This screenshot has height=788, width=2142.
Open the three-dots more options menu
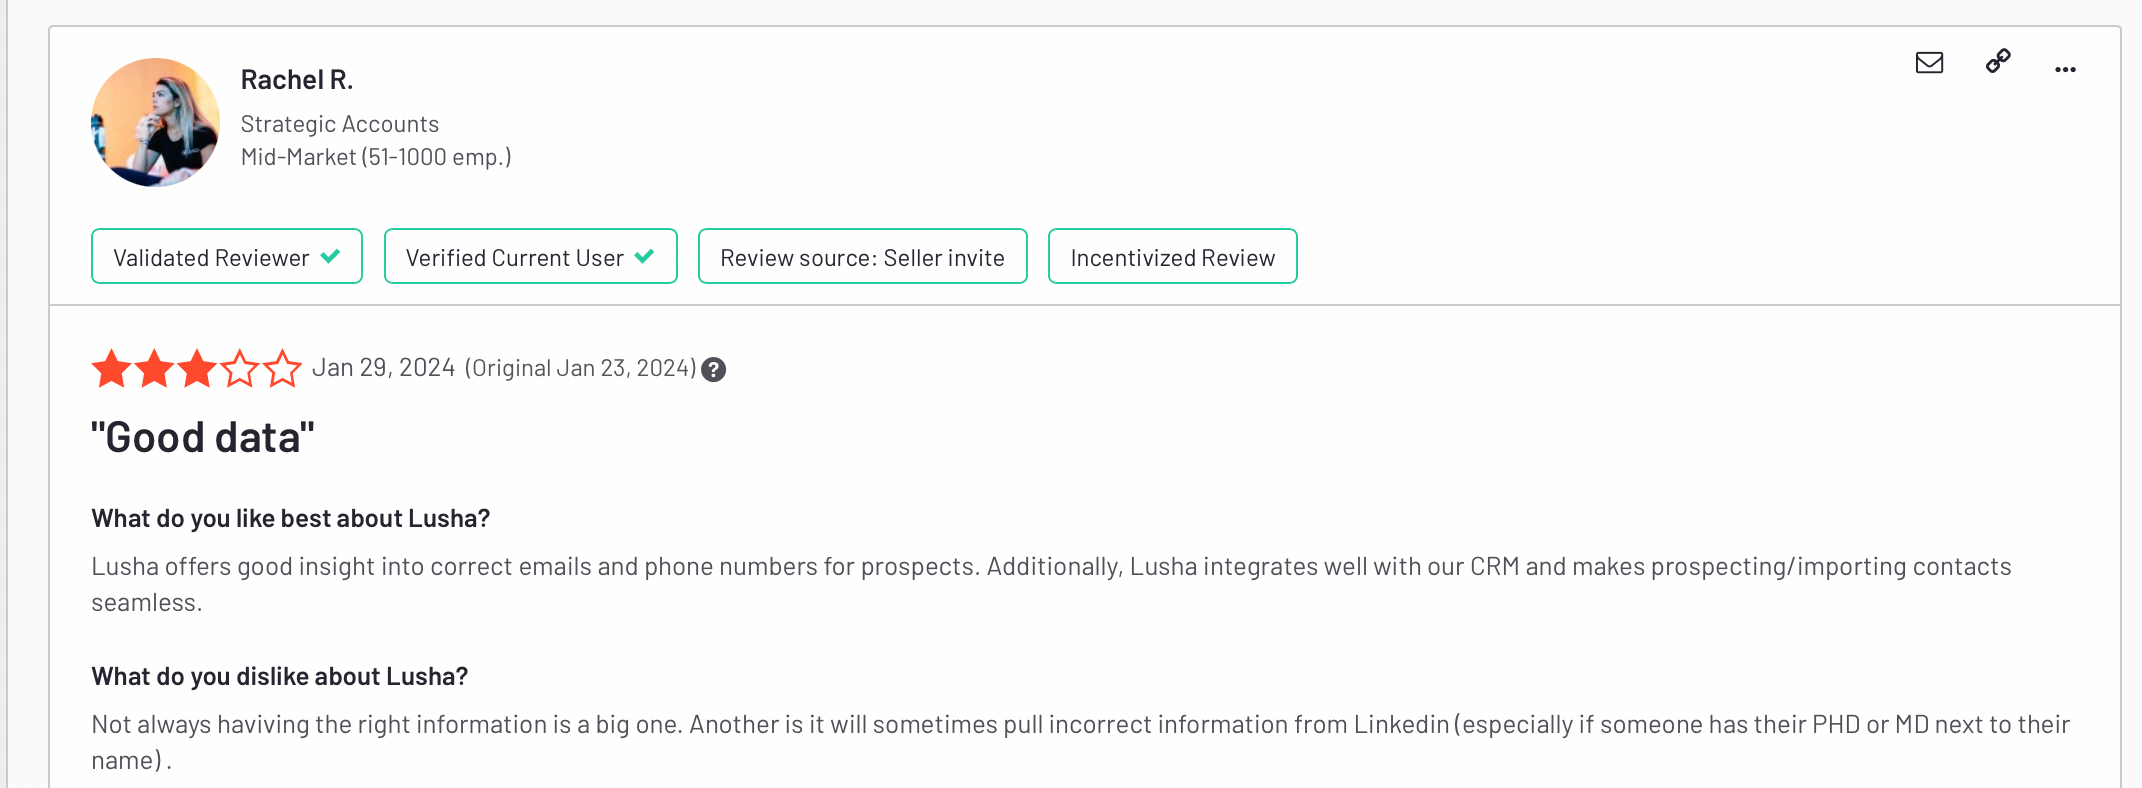click(2065, 69)
